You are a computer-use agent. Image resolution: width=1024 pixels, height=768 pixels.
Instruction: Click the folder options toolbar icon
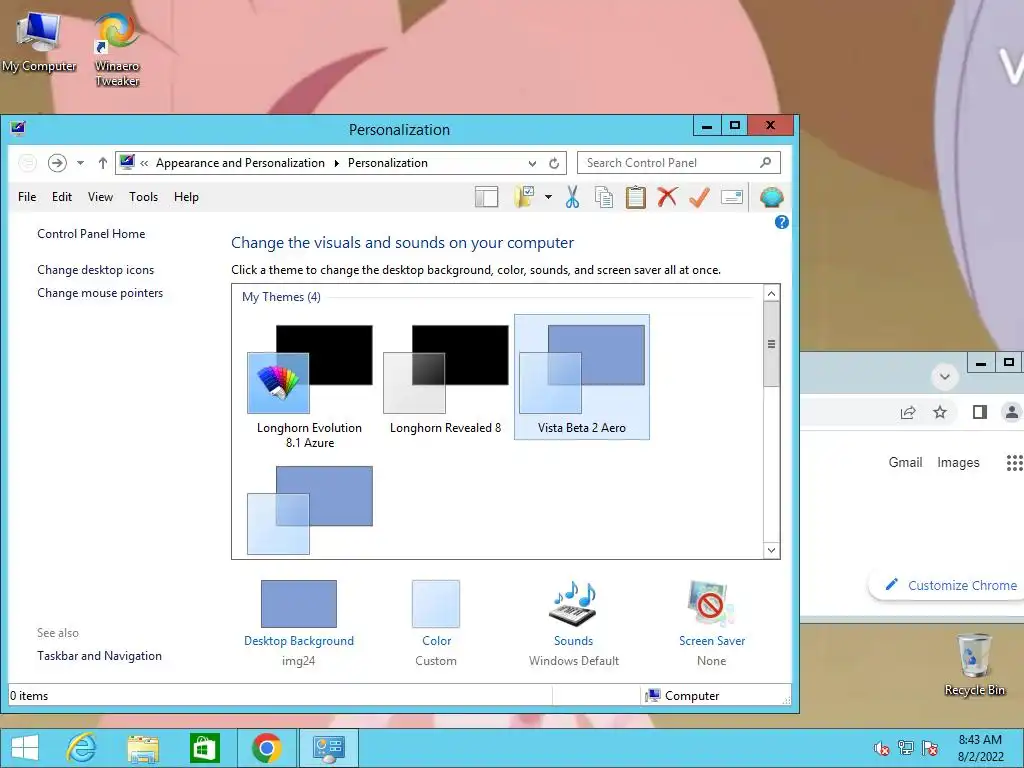pyautogui.click(x=524, y=197)
